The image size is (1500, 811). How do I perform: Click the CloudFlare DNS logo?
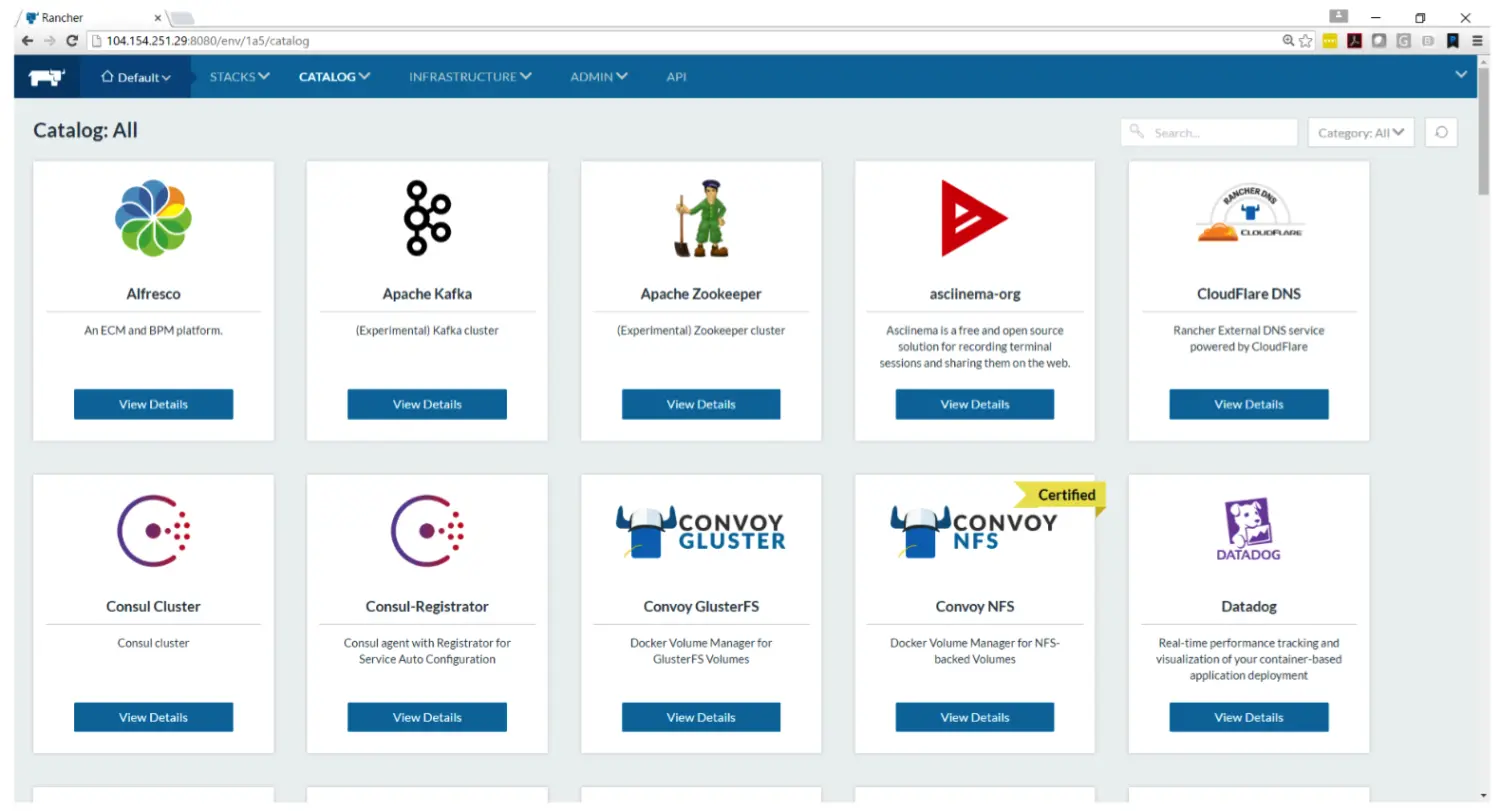point(1249,213)
